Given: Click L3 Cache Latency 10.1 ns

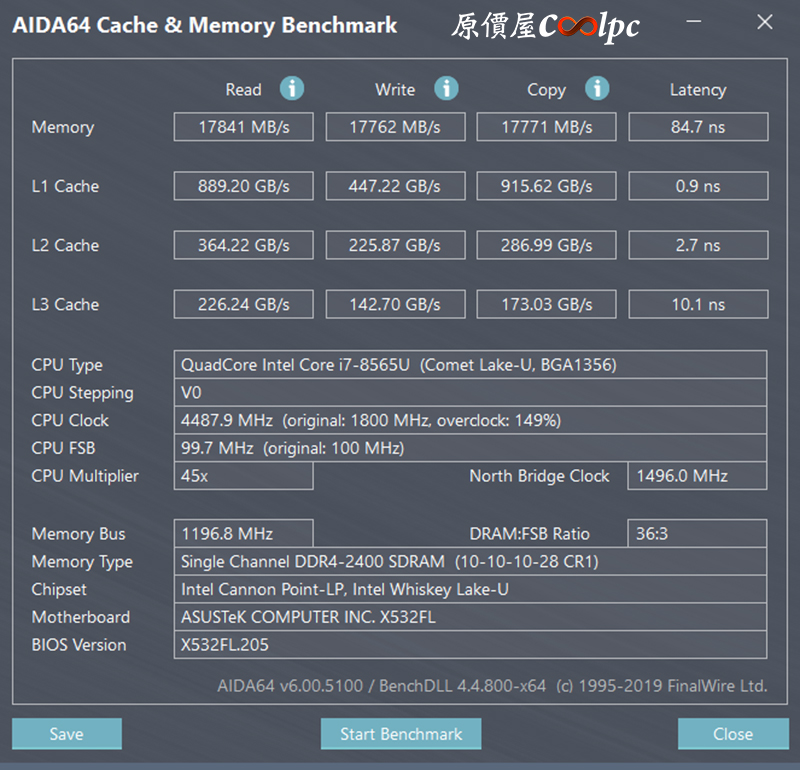Looking at the screenshot, I should [x=698, y=304].
